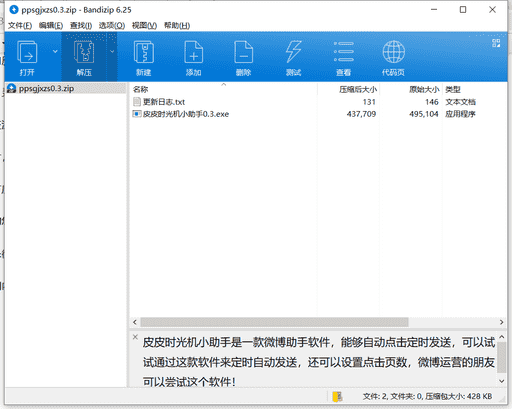Open the Options (选项) menu
512x409 pixels.
(x=112, y=26)
